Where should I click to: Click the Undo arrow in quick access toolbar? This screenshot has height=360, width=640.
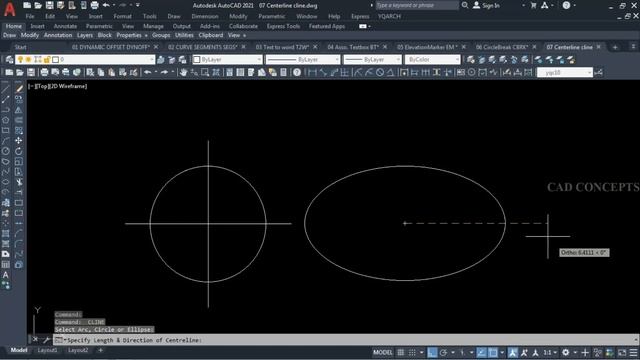pos(106,5)
